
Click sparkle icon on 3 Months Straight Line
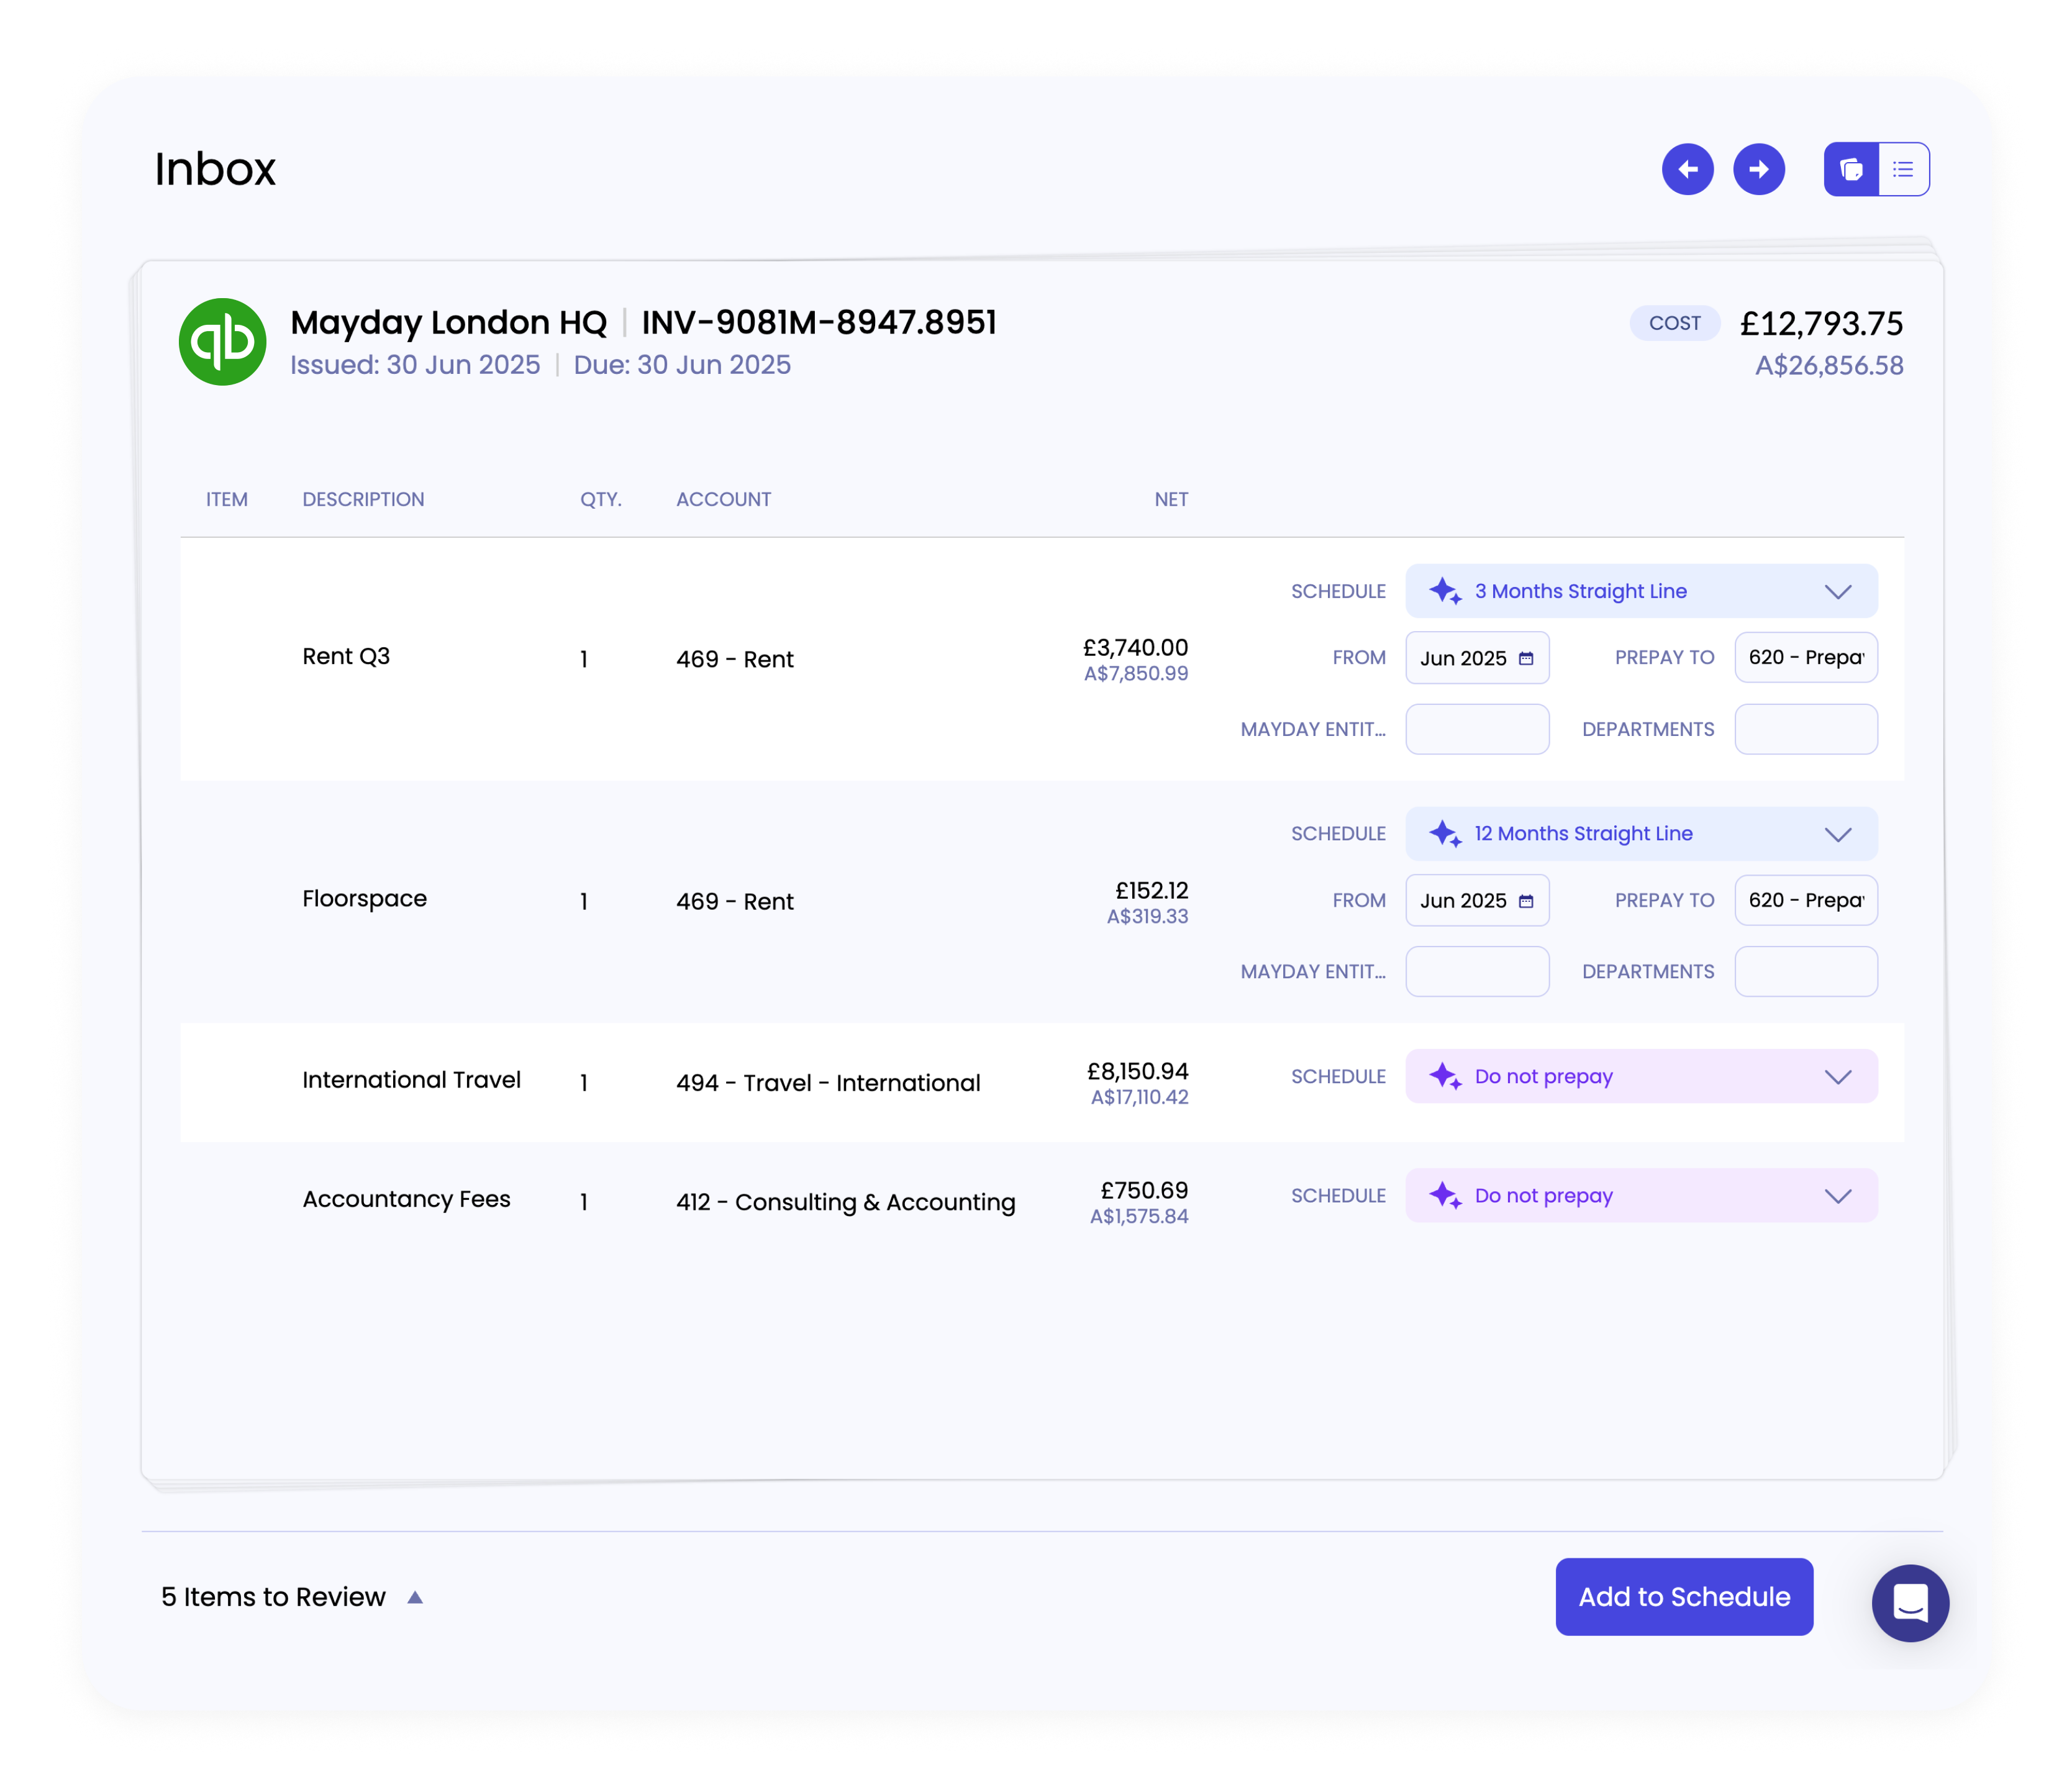[x=1445, y=591]
